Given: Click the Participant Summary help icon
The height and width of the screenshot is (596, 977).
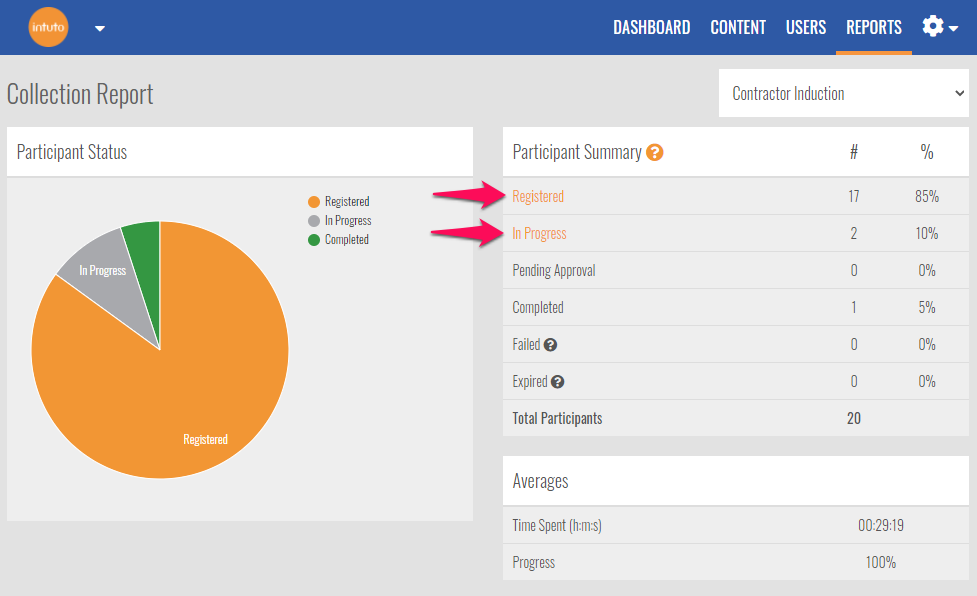Looking at the screenshot, I should coord(655,153).
